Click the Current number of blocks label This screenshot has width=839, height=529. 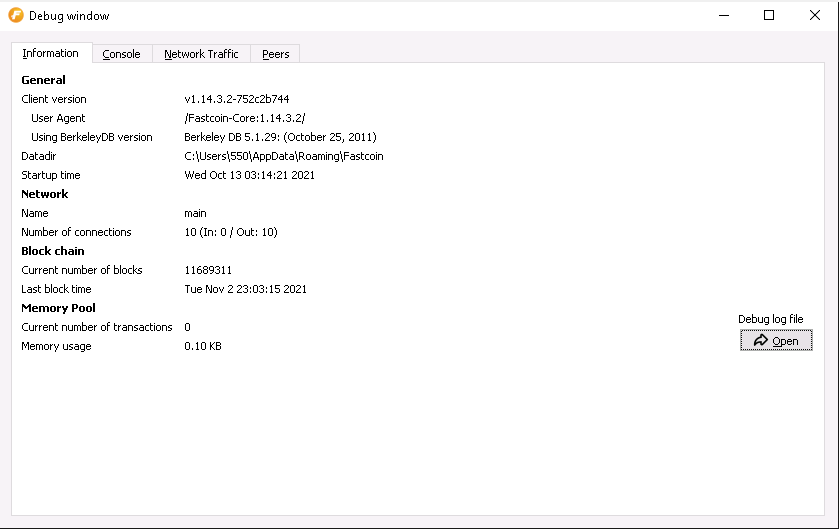(81, 270)
